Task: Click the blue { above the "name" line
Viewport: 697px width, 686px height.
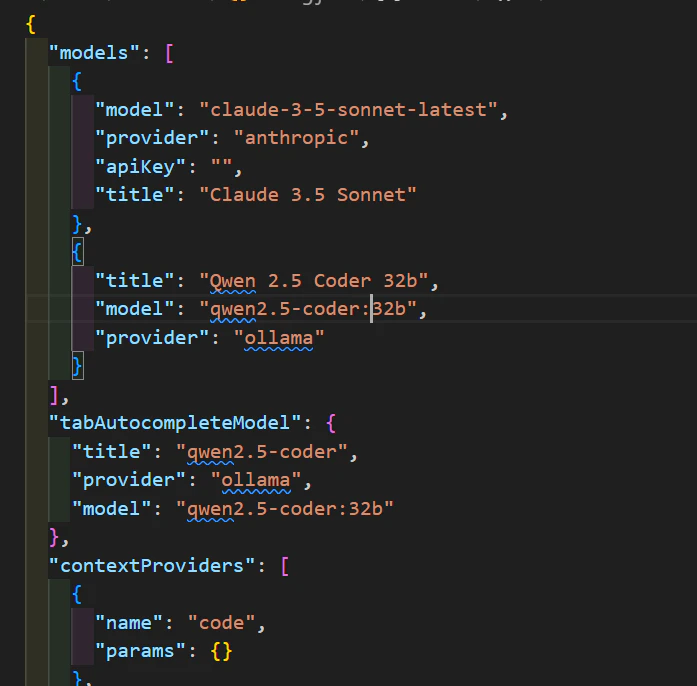Action: (77, 595)
